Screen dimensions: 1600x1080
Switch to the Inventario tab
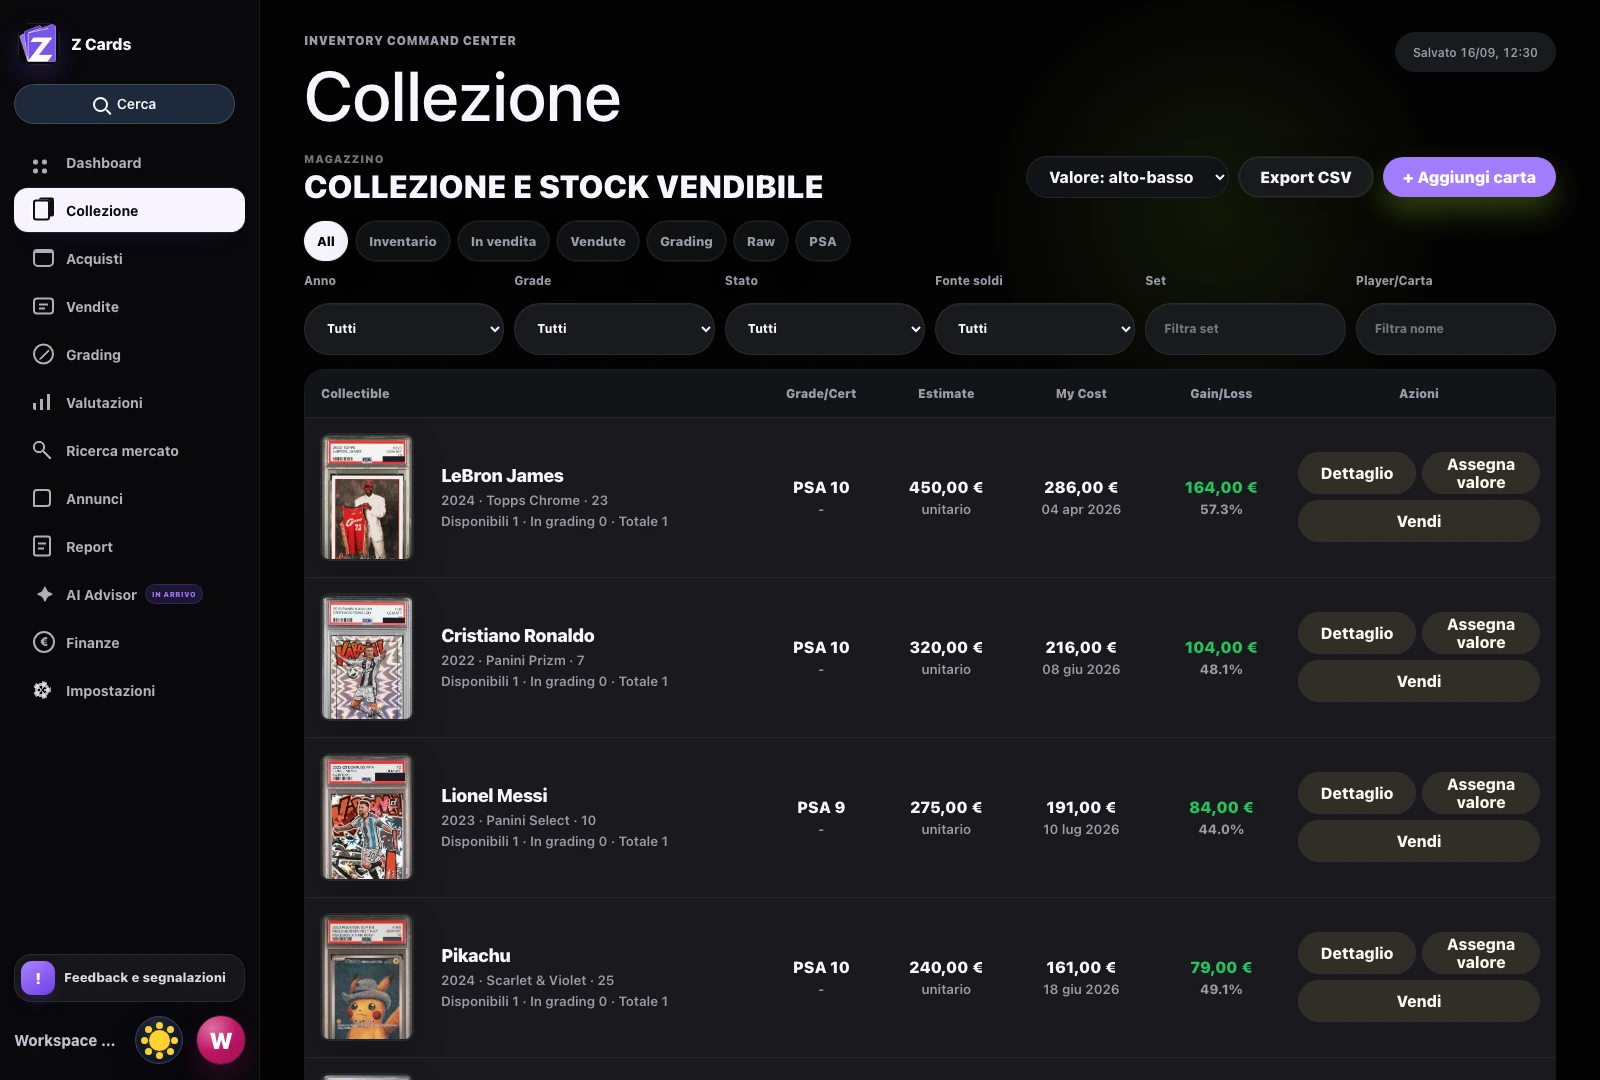pyautogui.click(x=403, y=241)
